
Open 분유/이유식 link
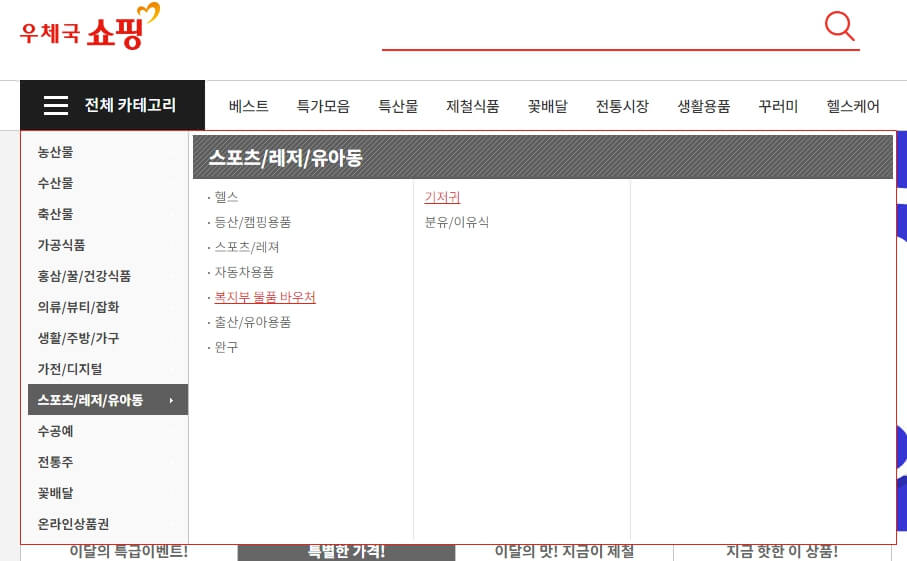tap(456, 222)
